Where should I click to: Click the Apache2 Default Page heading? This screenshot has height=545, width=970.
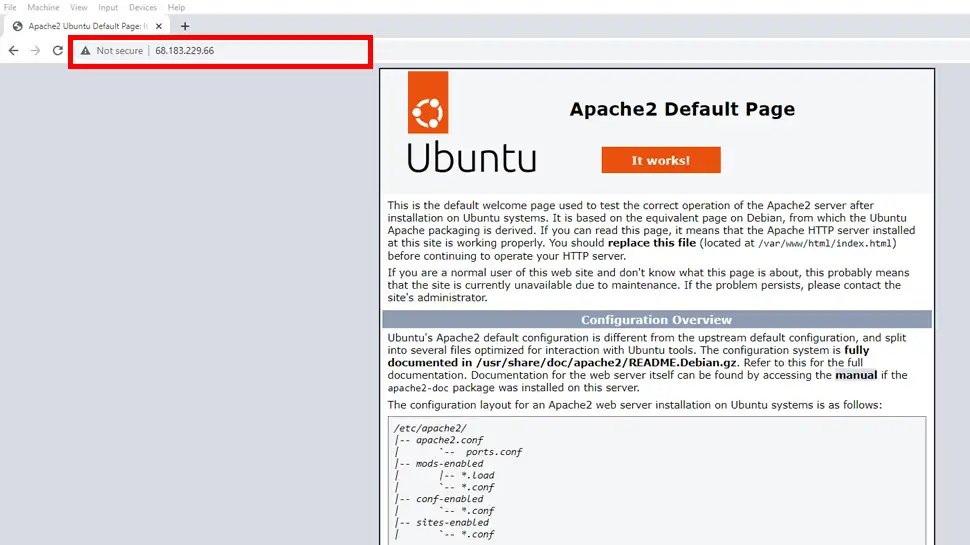click(x=682, y=109)
